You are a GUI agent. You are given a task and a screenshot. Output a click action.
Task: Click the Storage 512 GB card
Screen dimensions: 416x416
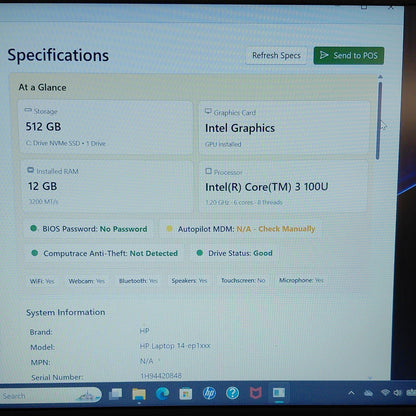coord(106,127)
